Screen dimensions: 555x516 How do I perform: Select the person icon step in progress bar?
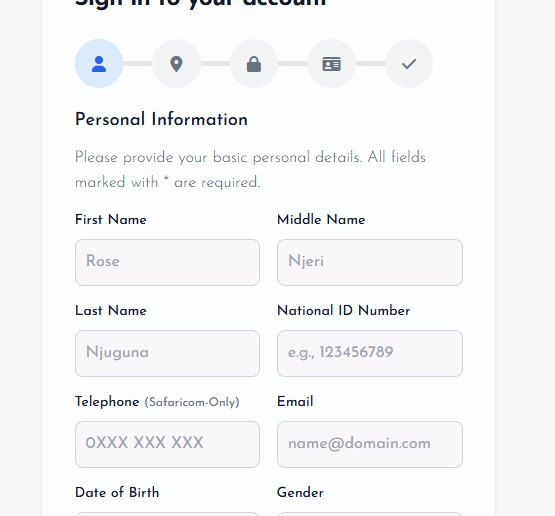tap(99, 64)
